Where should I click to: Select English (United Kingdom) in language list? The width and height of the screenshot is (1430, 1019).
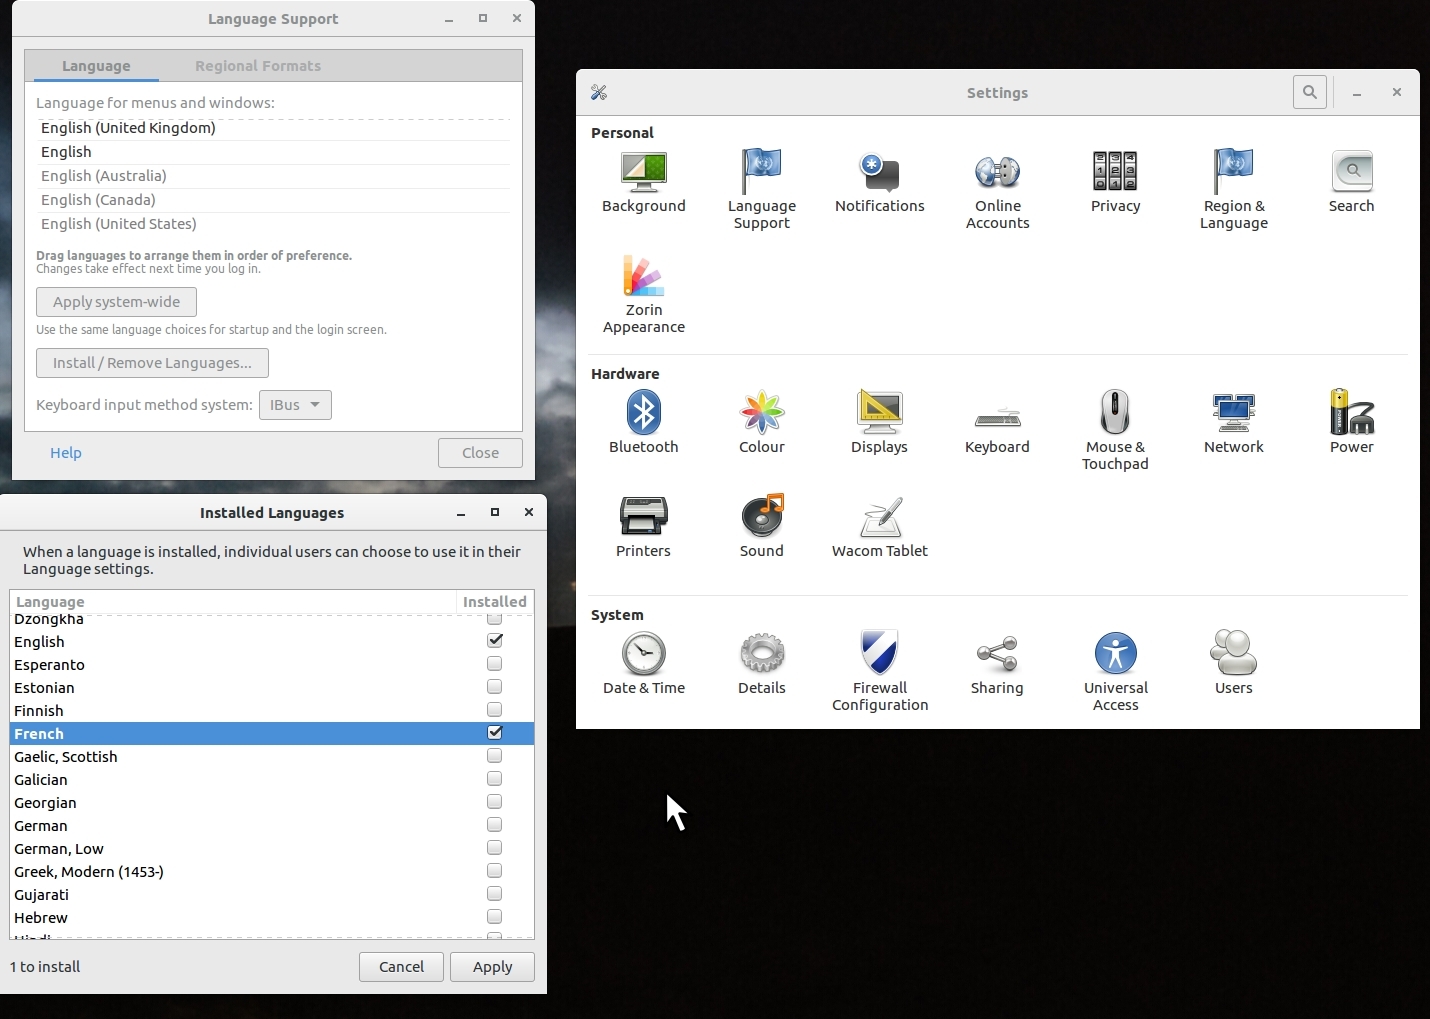tap(128, 128)
